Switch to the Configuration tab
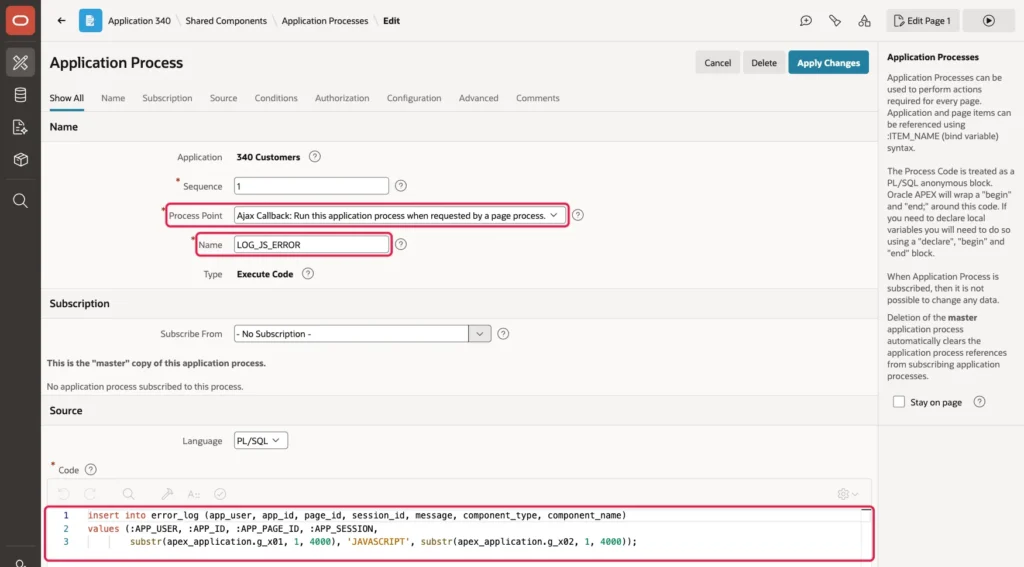 click(x=414, y=98)
